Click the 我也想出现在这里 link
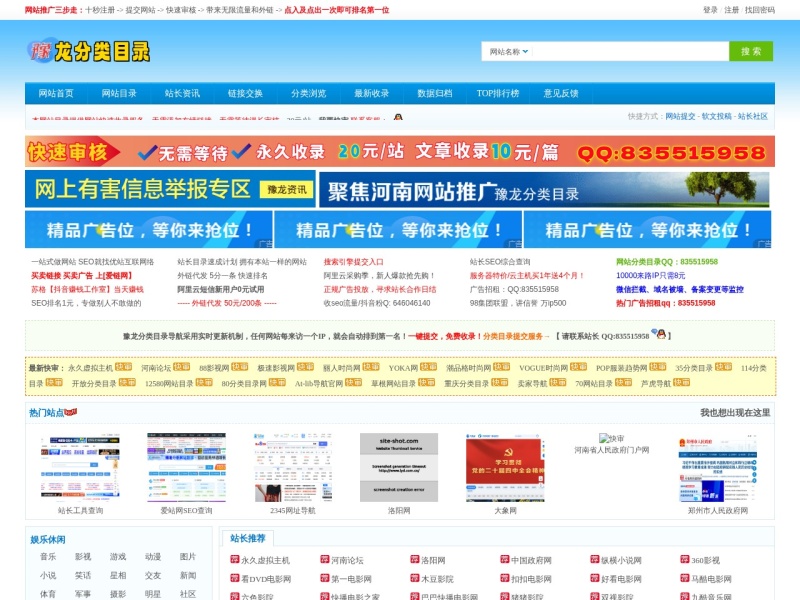This screenshot has width=800, height=600. click(x=735, y=413)
